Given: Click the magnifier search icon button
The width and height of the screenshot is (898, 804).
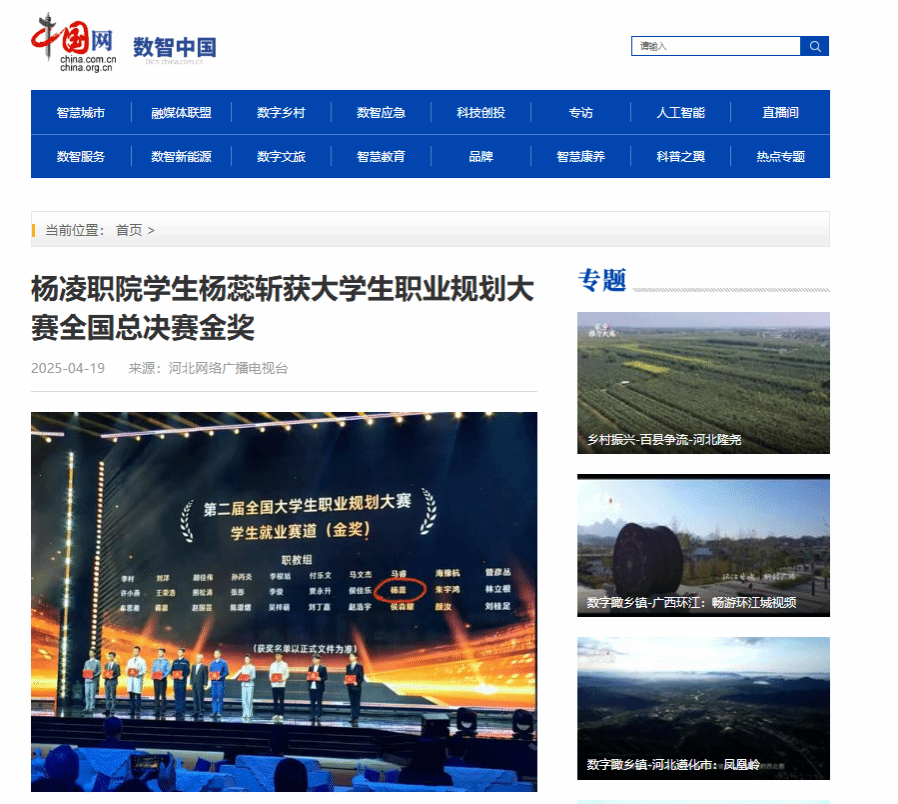Looking at the screenshot, I should [815, 46].
